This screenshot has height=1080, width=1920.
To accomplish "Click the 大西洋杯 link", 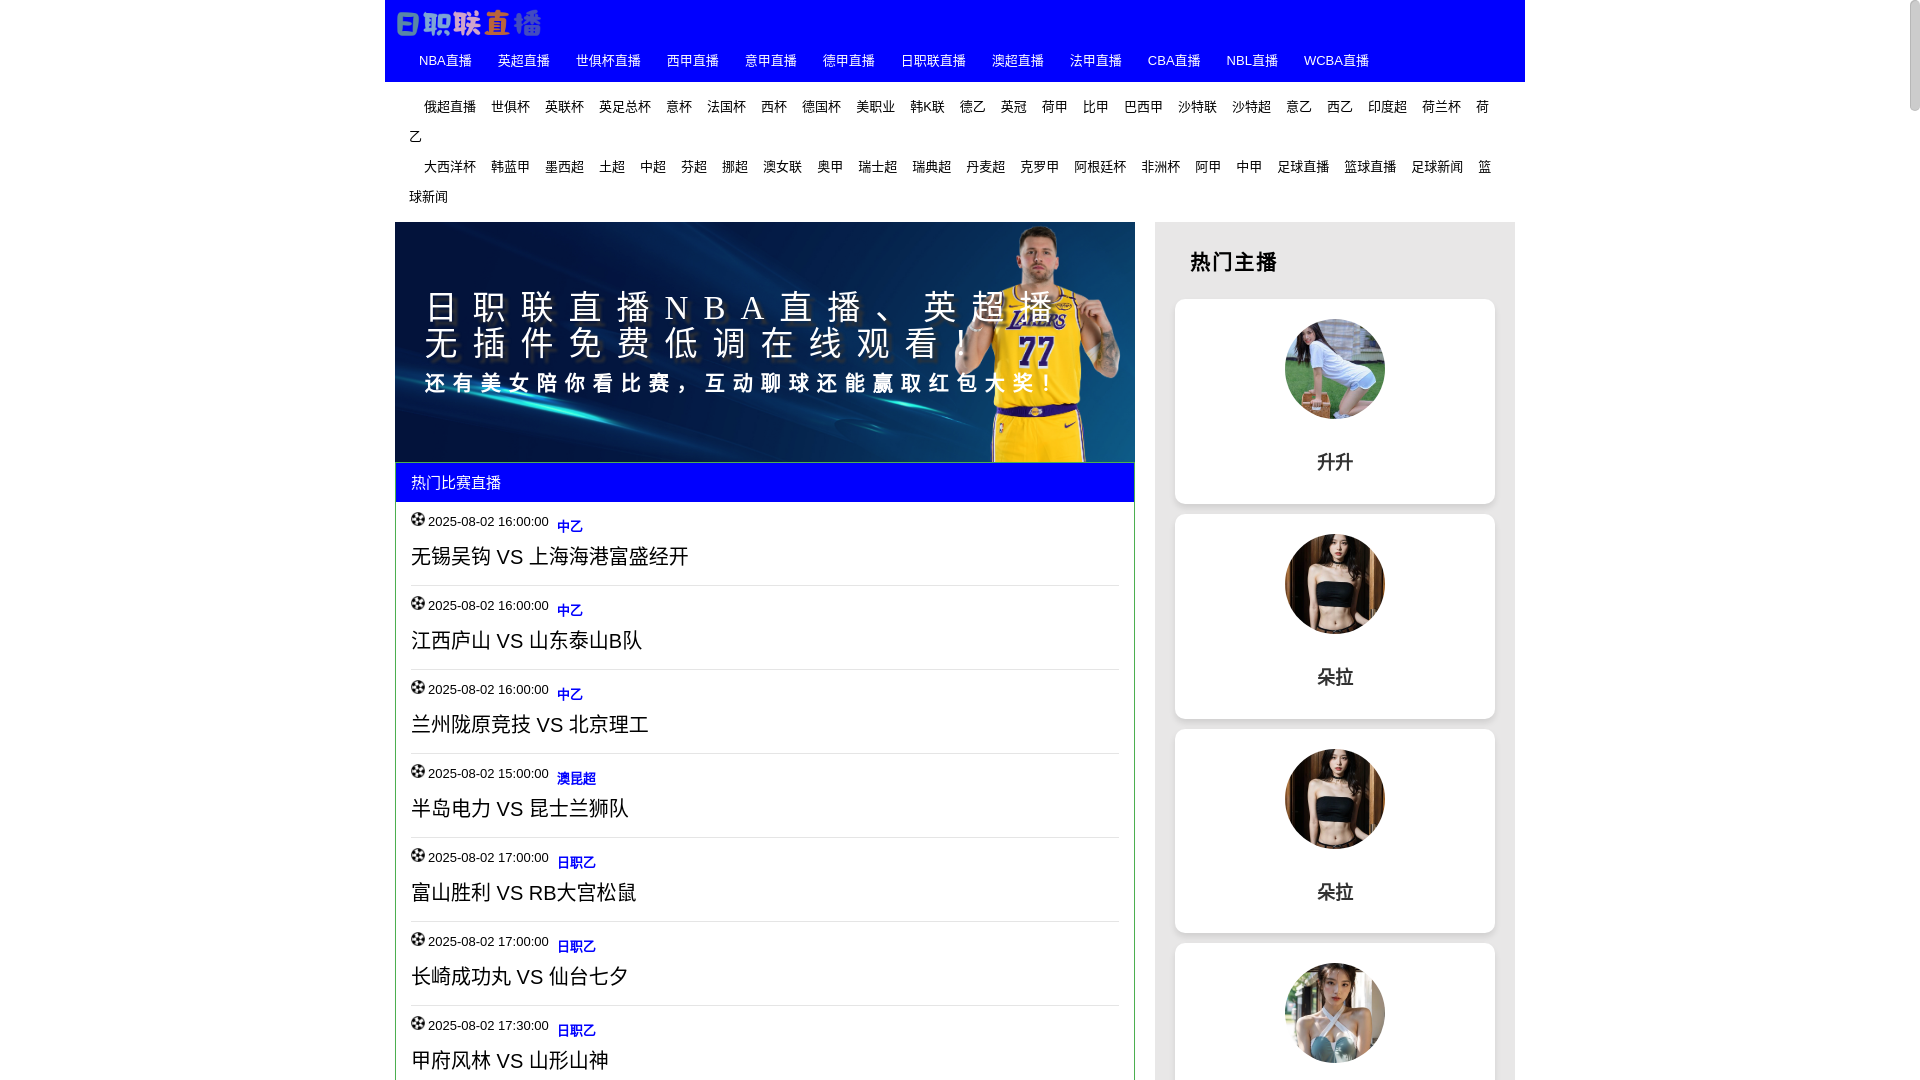I will point(450,167).
